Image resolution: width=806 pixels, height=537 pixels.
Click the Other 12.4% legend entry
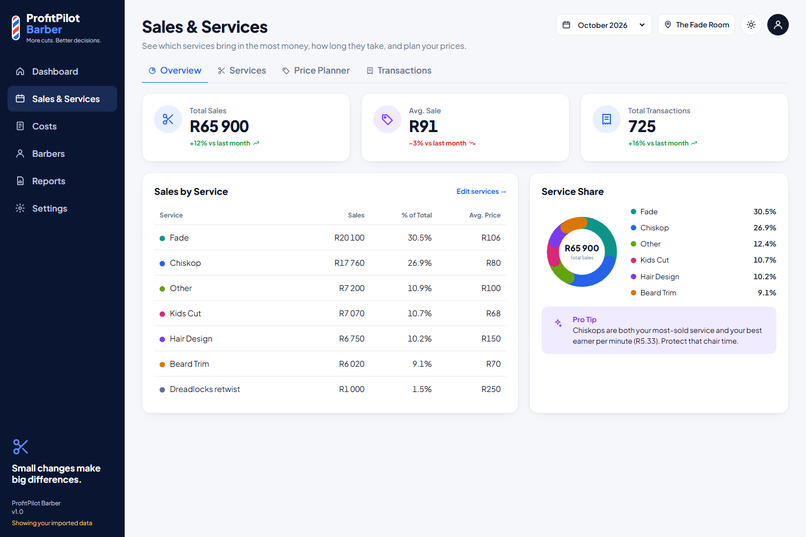click(x=703, y=244)
